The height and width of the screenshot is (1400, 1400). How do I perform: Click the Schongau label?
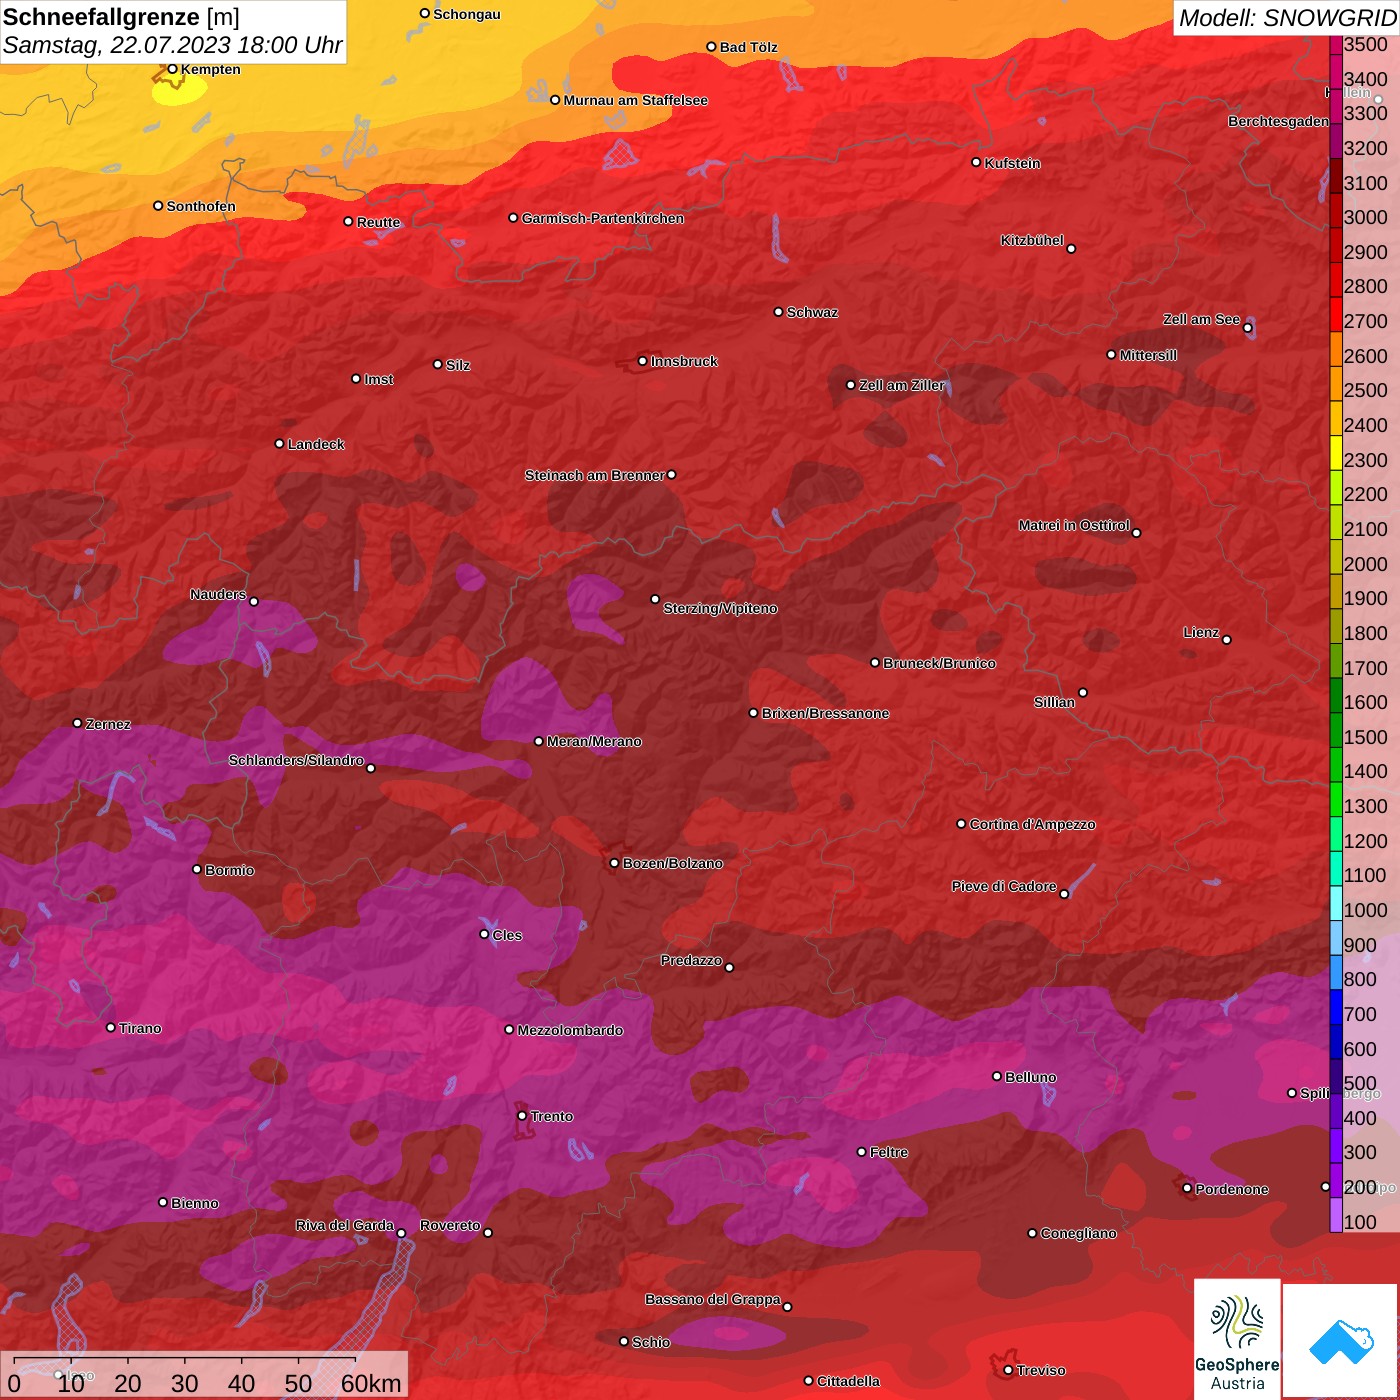point(467,14)
